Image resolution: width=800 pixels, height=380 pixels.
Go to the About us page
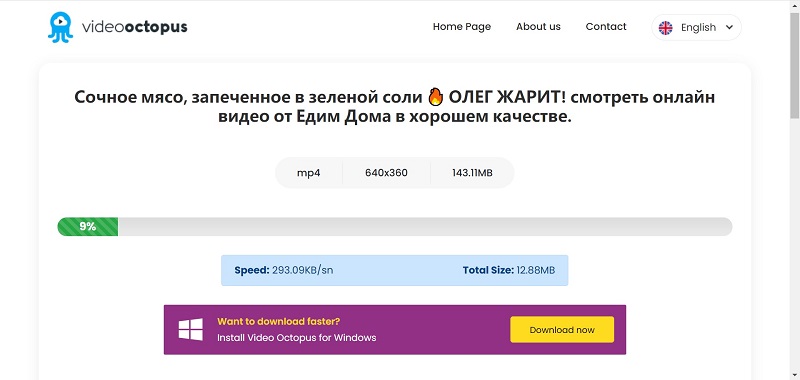pyautogui.click(x=538, y=27)
